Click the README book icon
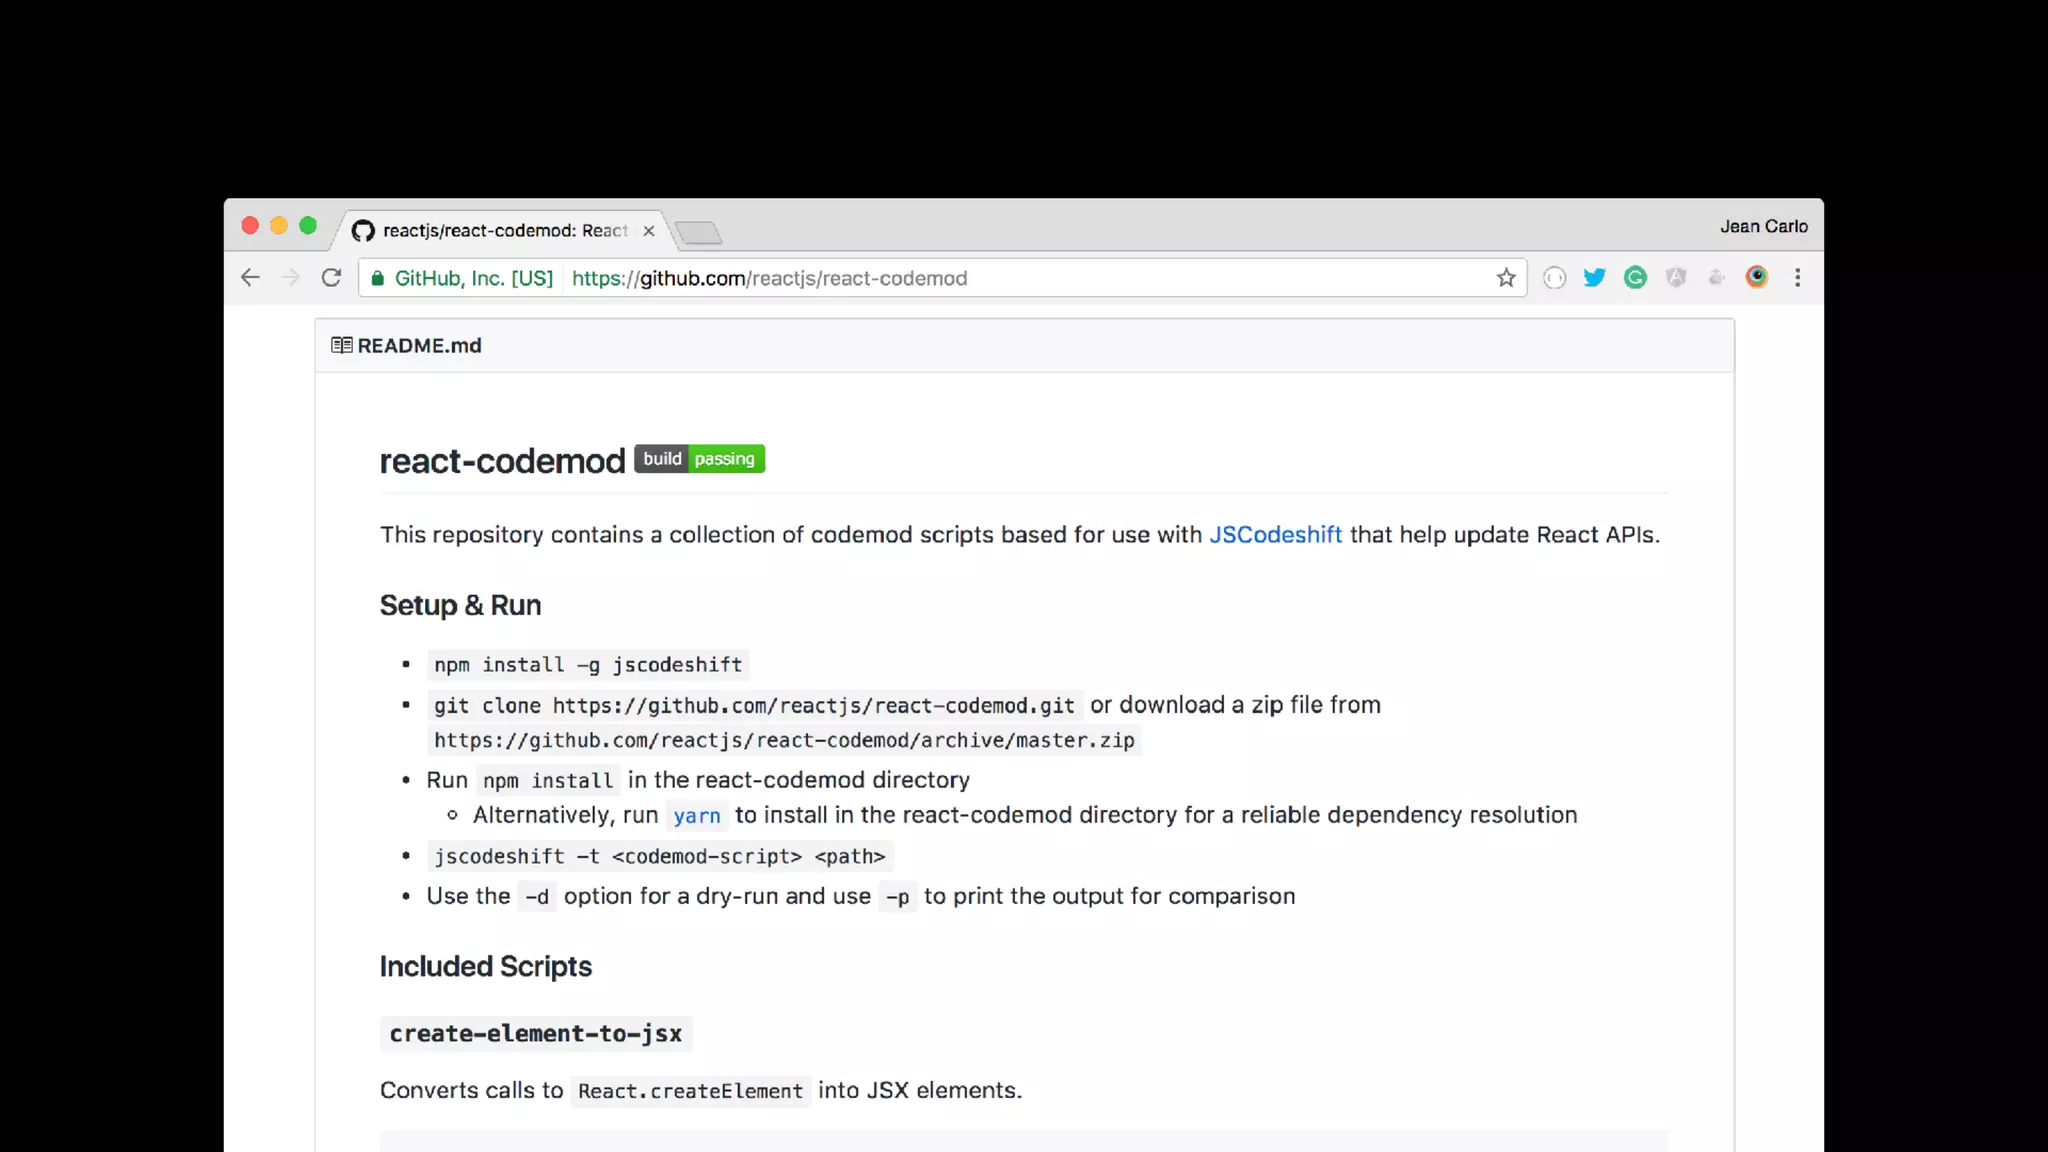Image resolution: width=2048 pixels, height=1152 pixels. point(342,345)
